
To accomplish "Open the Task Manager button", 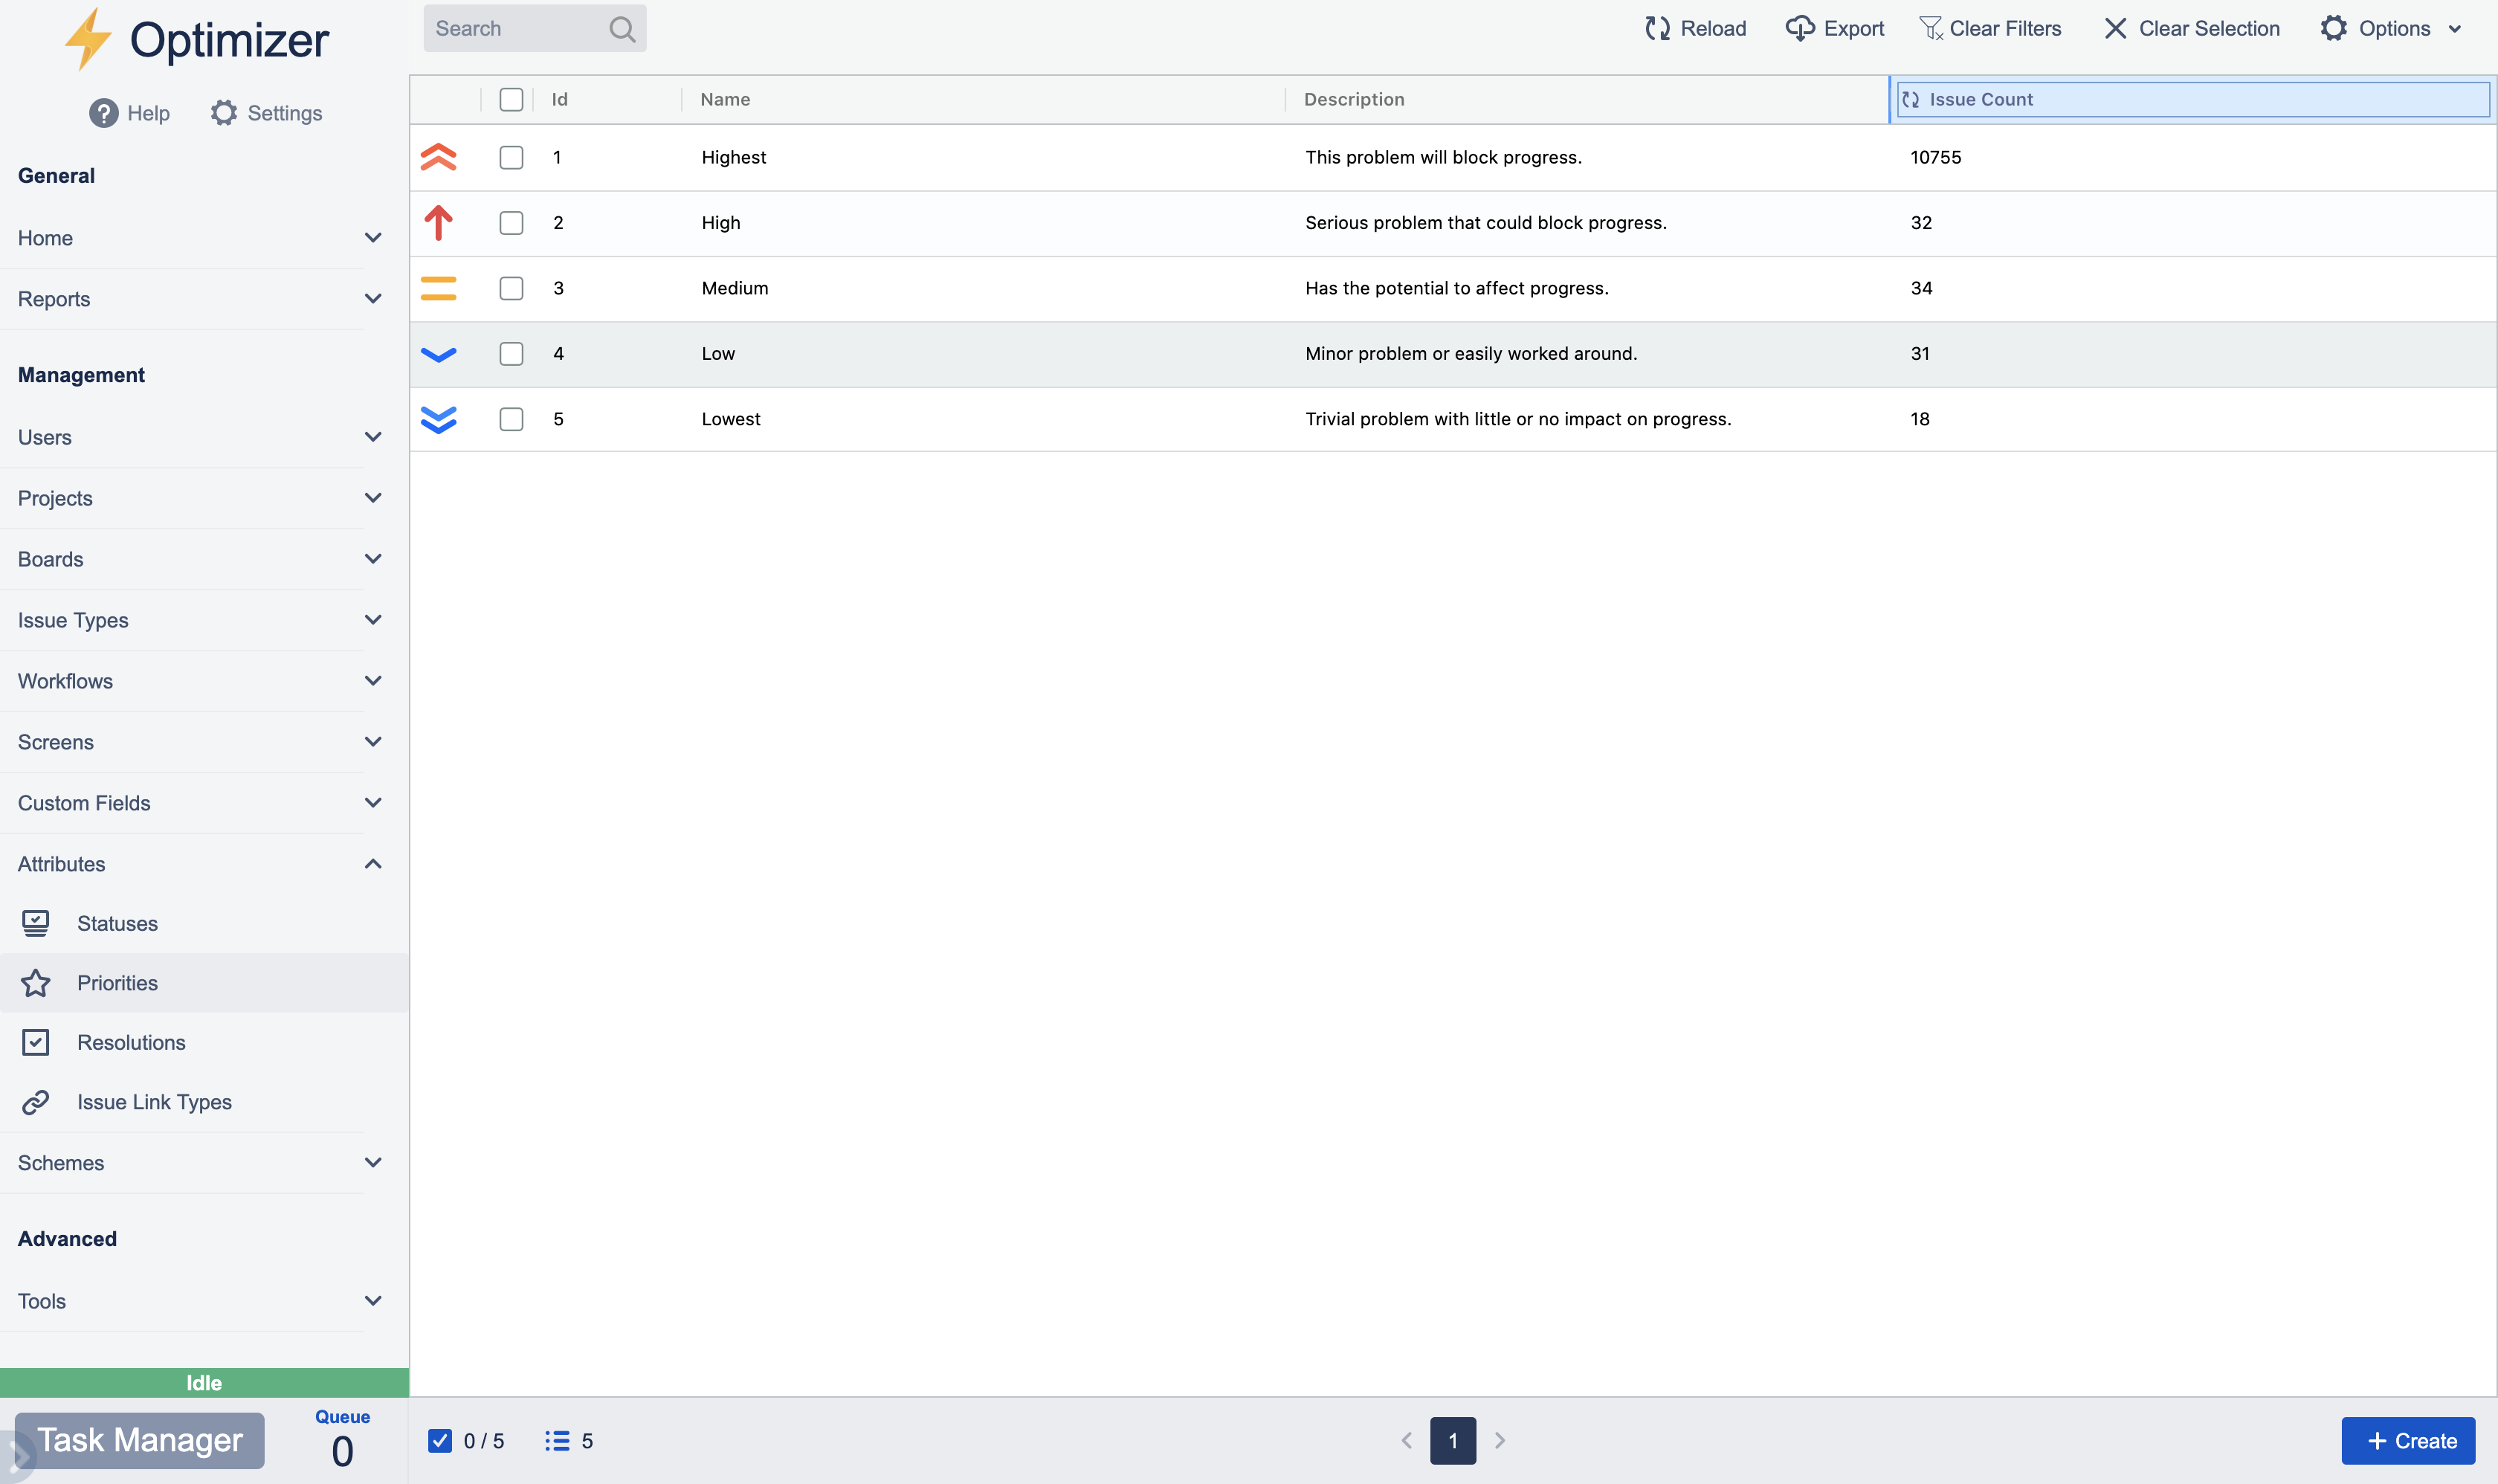I will pos(140,1440).
